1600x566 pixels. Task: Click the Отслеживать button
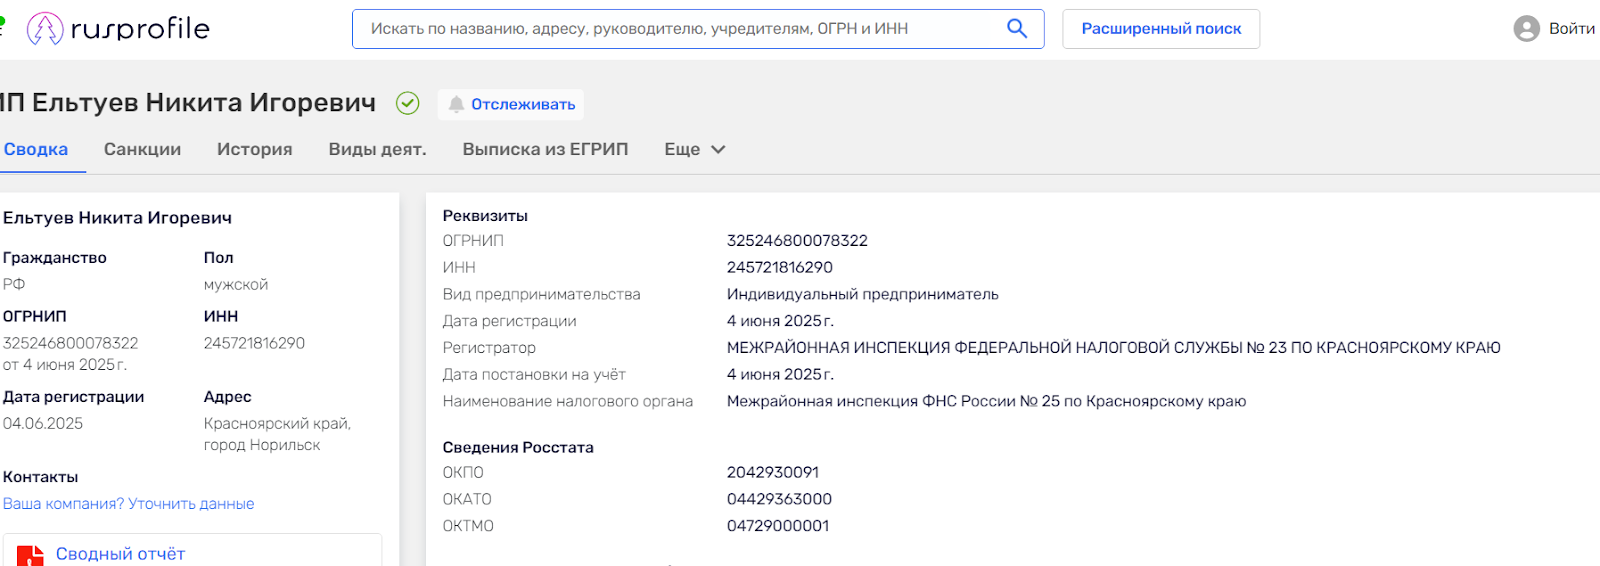tap(523, 104)
